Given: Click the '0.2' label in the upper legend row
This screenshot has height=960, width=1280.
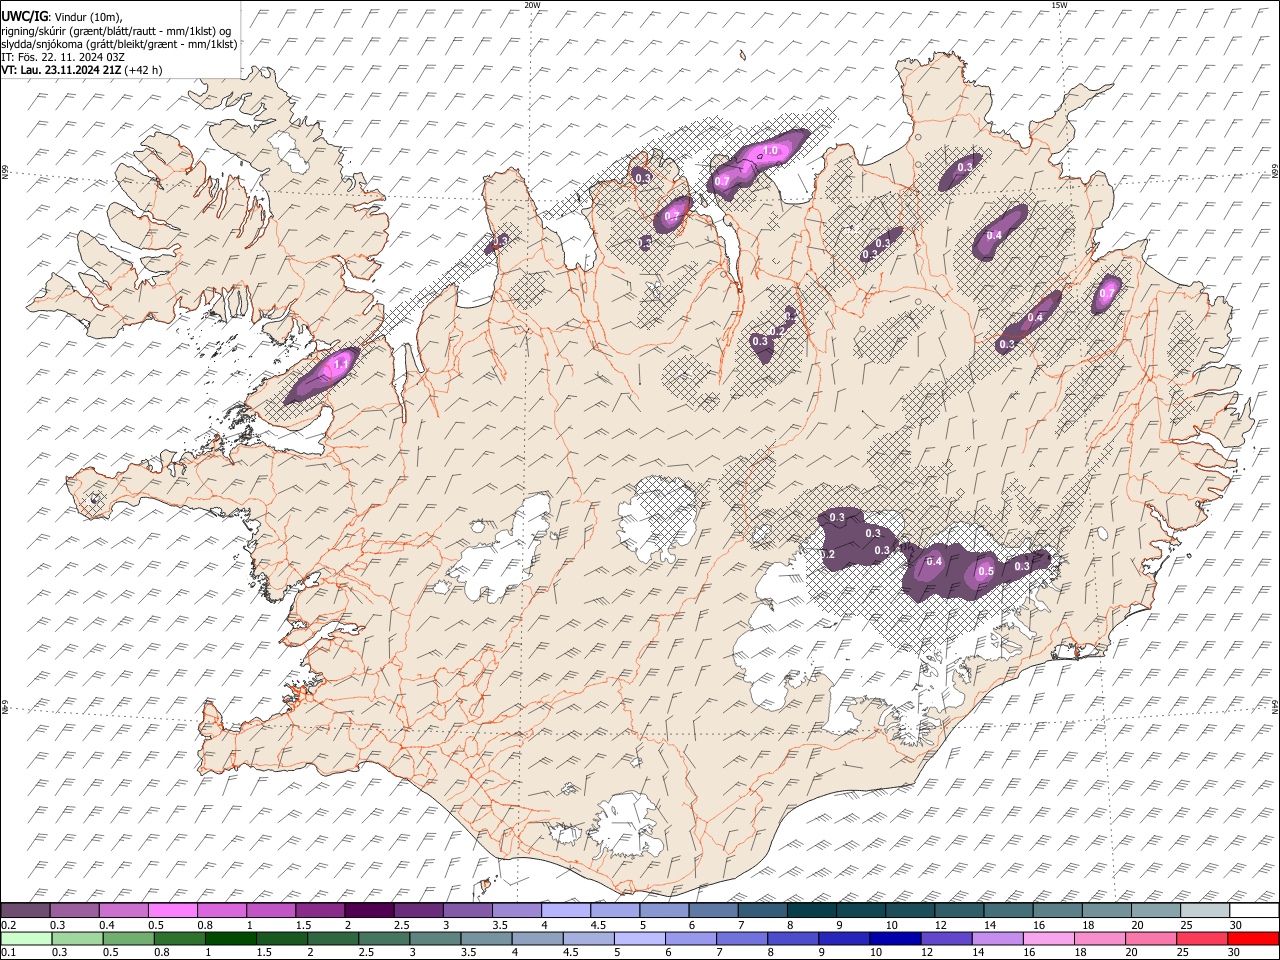Looking at the screenshot, I should [x=7, y=925].
